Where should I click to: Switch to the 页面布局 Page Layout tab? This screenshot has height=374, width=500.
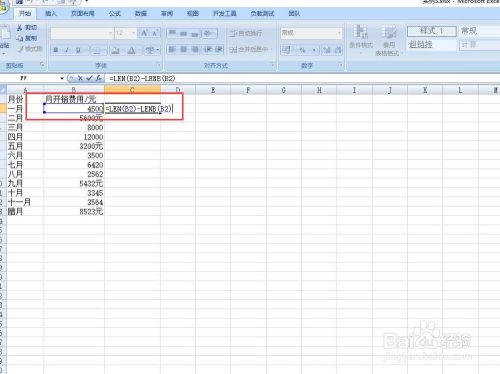coord(83,14)
